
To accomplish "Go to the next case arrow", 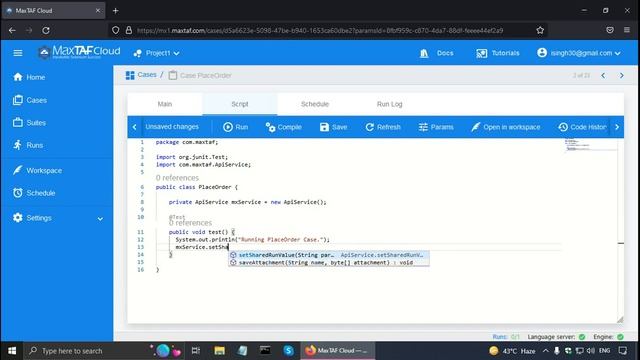I will [622, 76].
